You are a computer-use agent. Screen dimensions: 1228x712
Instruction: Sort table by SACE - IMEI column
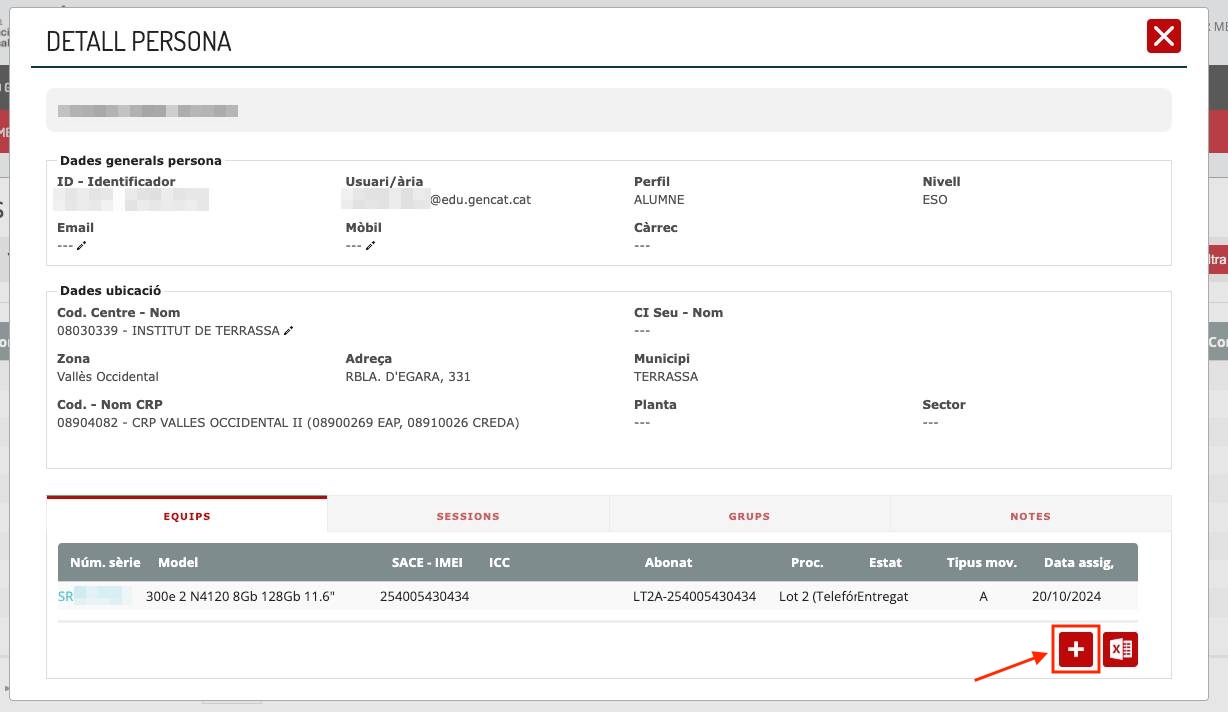tap(427, 563)
